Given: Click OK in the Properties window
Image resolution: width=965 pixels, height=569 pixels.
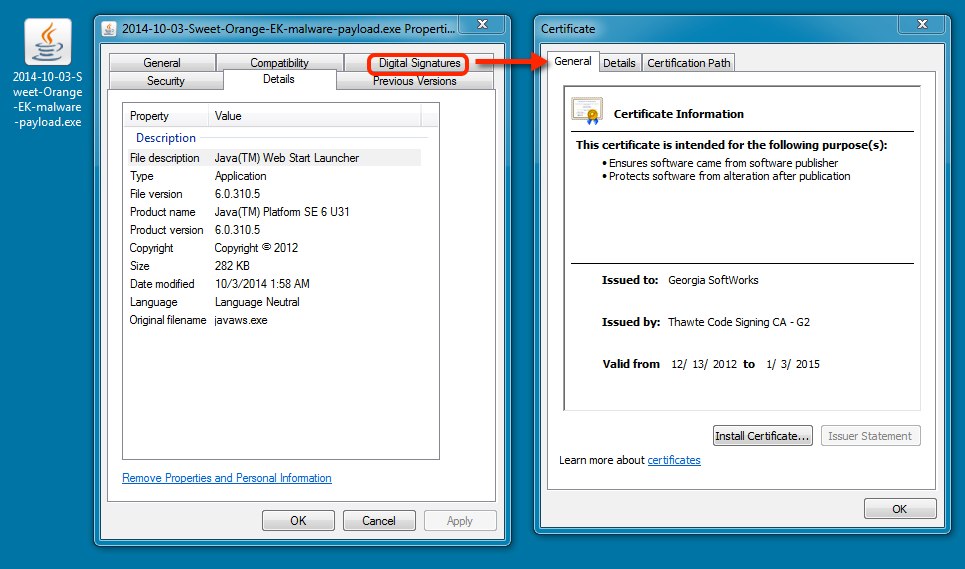Looking at the screenshot, I should [x=298, y=520].
